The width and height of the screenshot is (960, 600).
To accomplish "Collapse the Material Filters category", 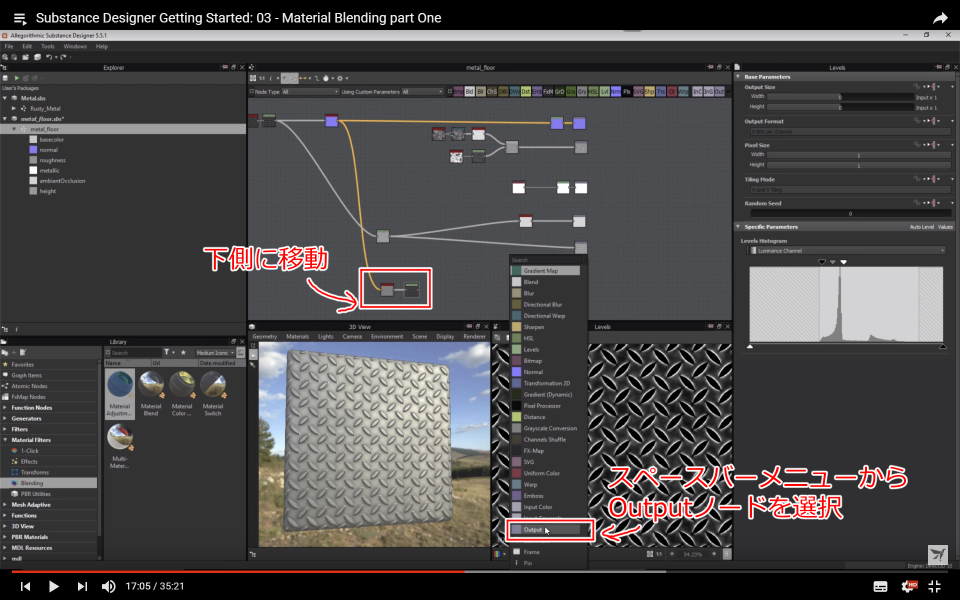I will [5, 440].
